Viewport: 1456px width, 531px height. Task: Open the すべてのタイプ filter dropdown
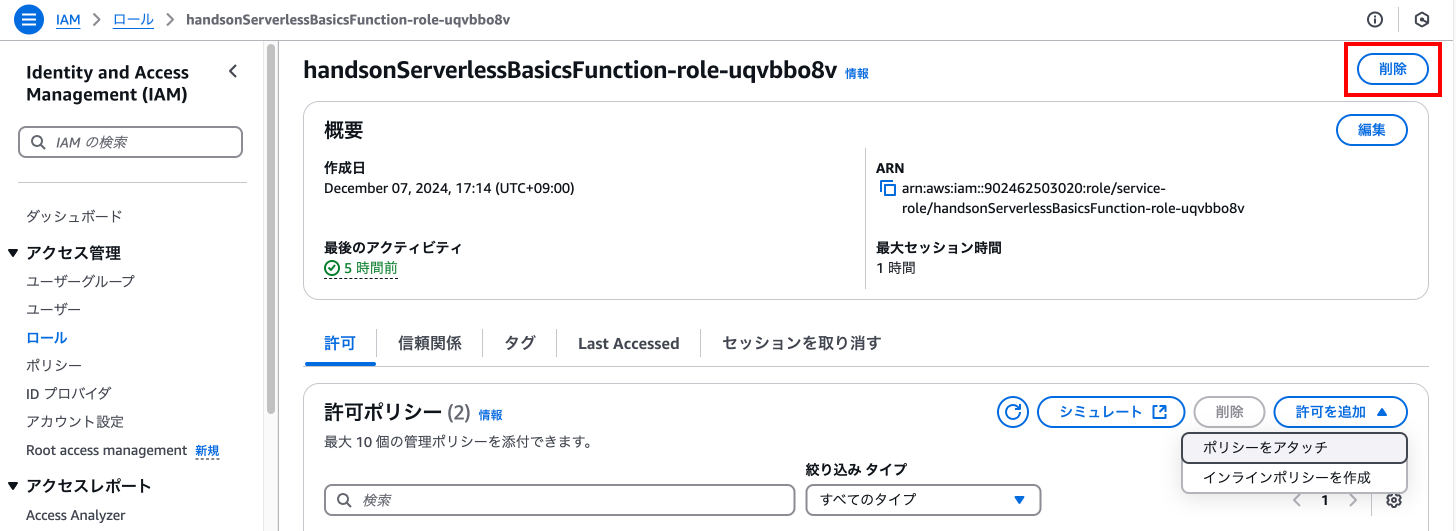(923, 499)
